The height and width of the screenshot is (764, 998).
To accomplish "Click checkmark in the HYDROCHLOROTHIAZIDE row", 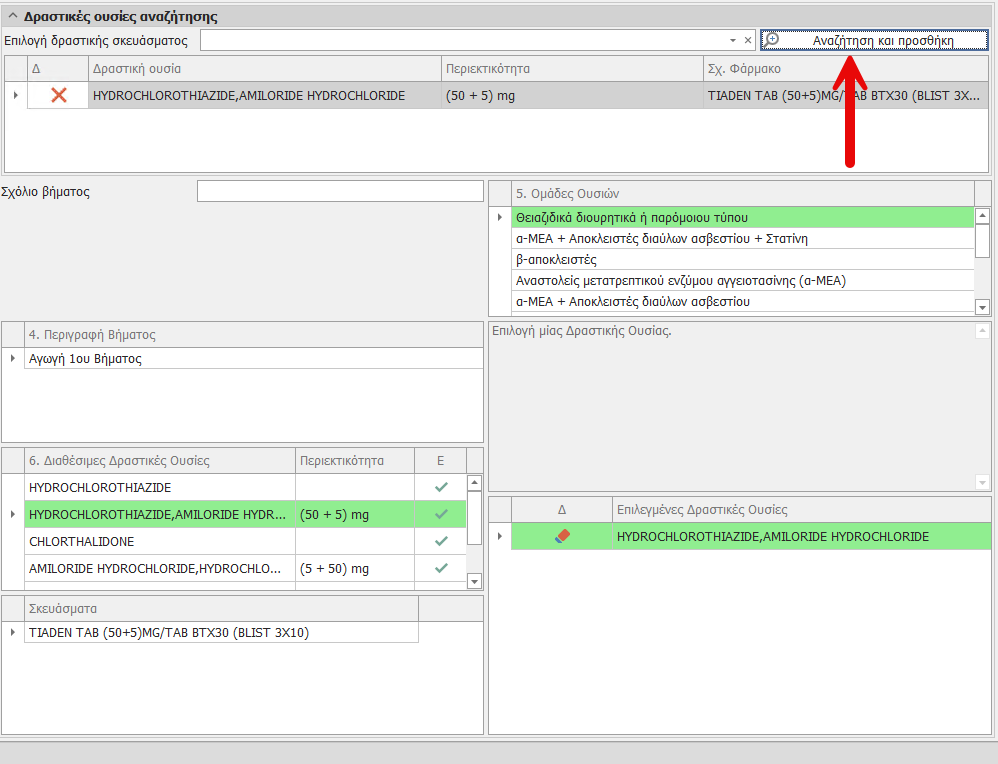I will tap(440, 487).
